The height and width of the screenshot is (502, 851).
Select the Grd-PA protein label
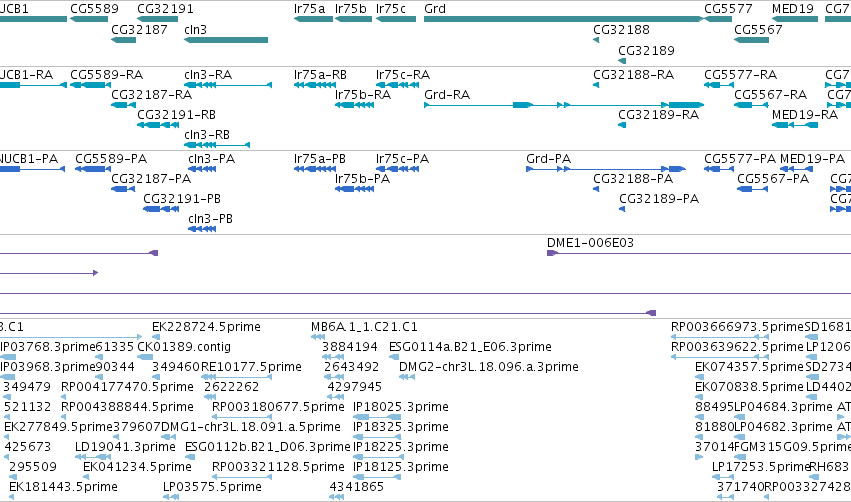549,158
